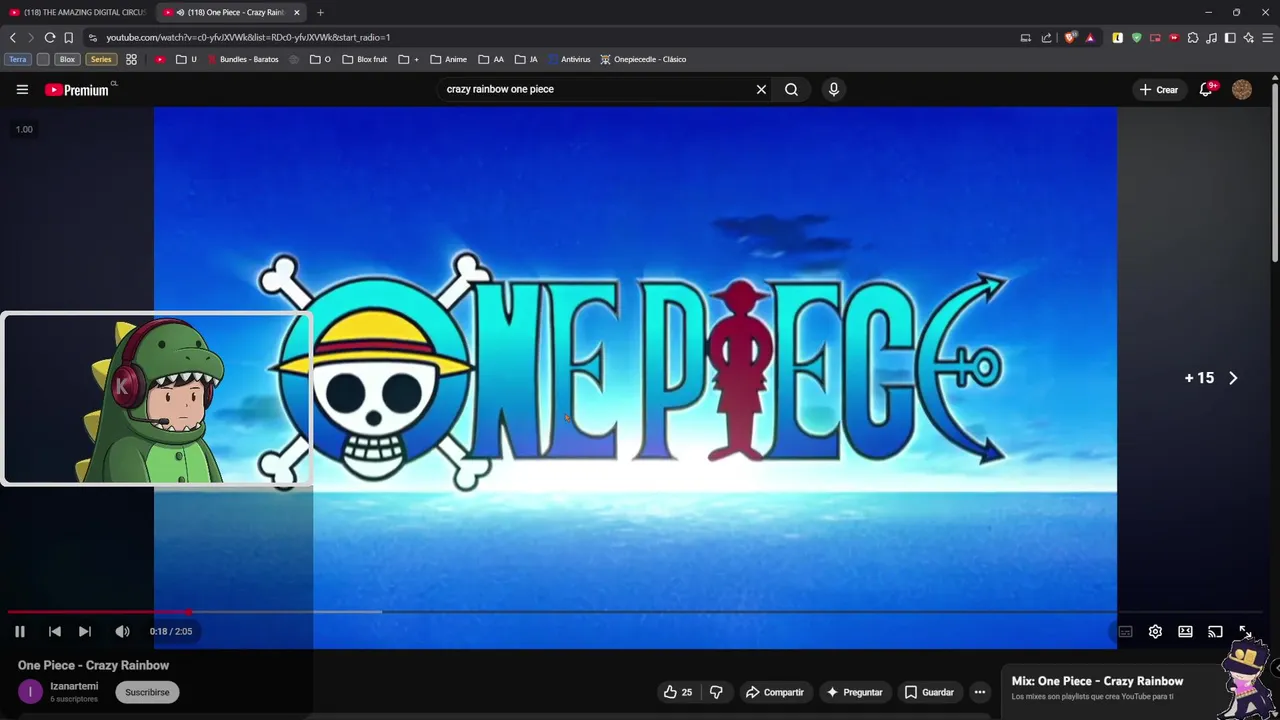The width and height of the screenshot is (1280, 720).
Task: Select the One Piece - Crazy Rainbow tab
Action: pyautogui.click(x=230, y=12)
